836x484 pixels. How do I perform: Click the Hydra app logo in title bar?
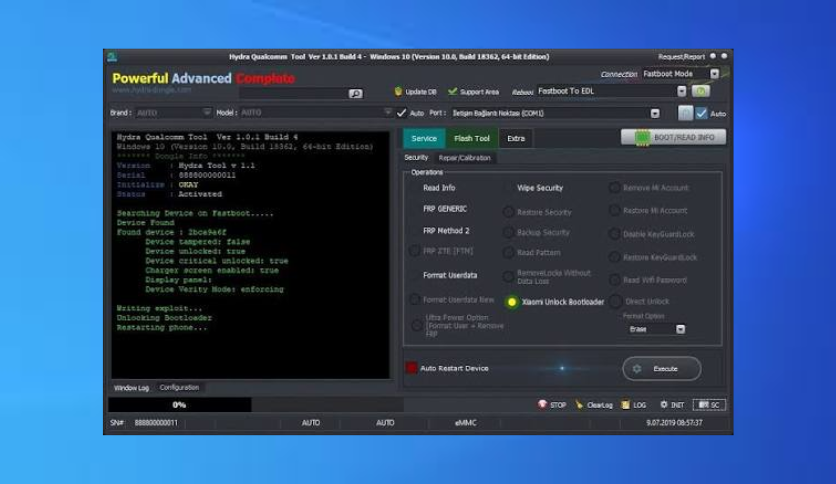pos(112,57)
